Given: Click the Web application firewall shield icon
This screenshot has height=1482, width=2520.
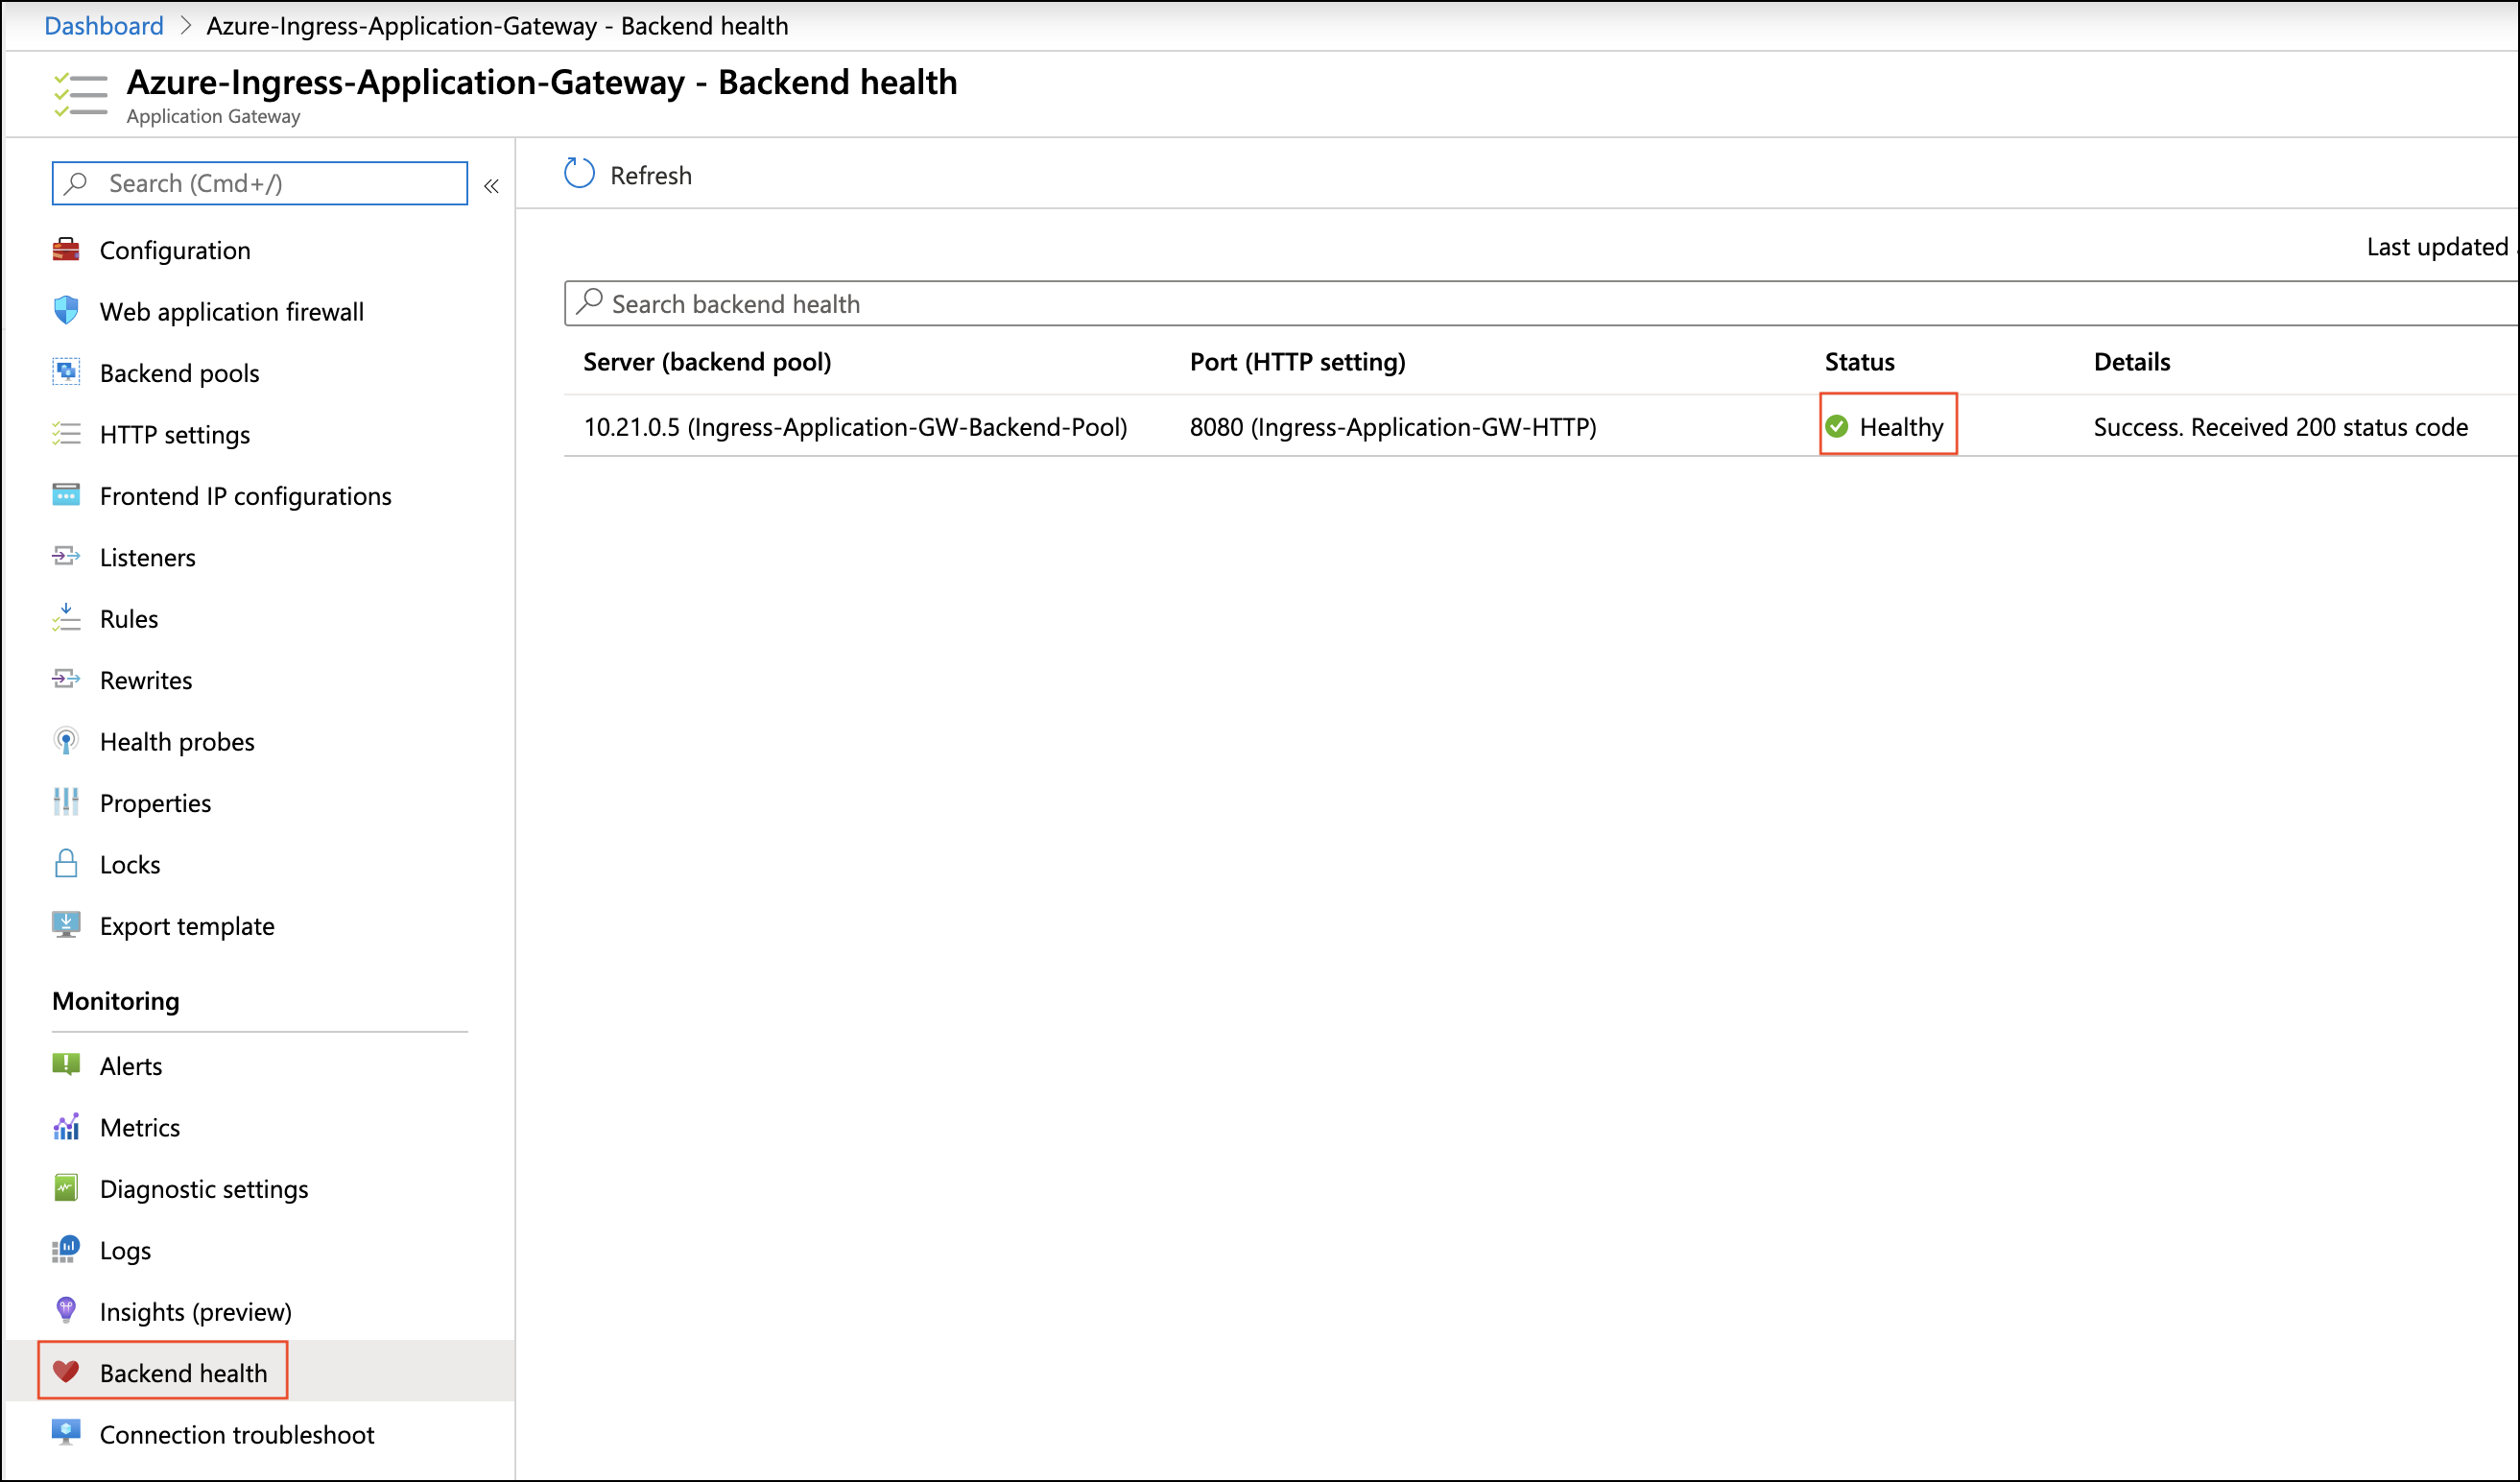Looking at the screenshot, I should click(66, 311).
